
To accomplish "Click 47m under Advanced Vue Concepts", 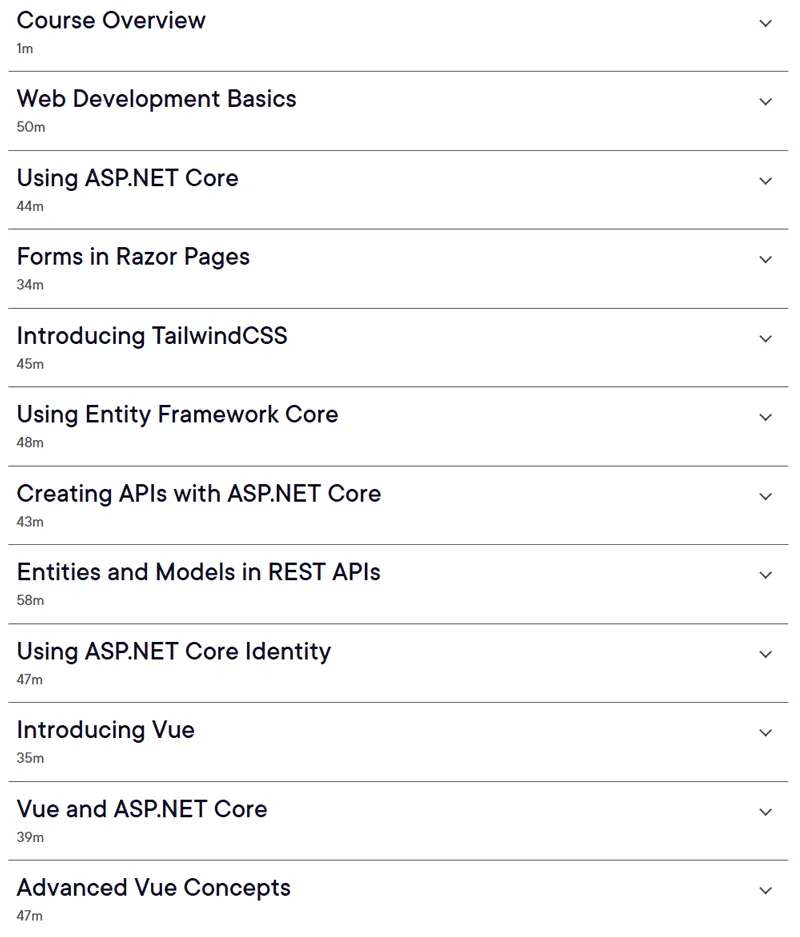I will (30, 915).
